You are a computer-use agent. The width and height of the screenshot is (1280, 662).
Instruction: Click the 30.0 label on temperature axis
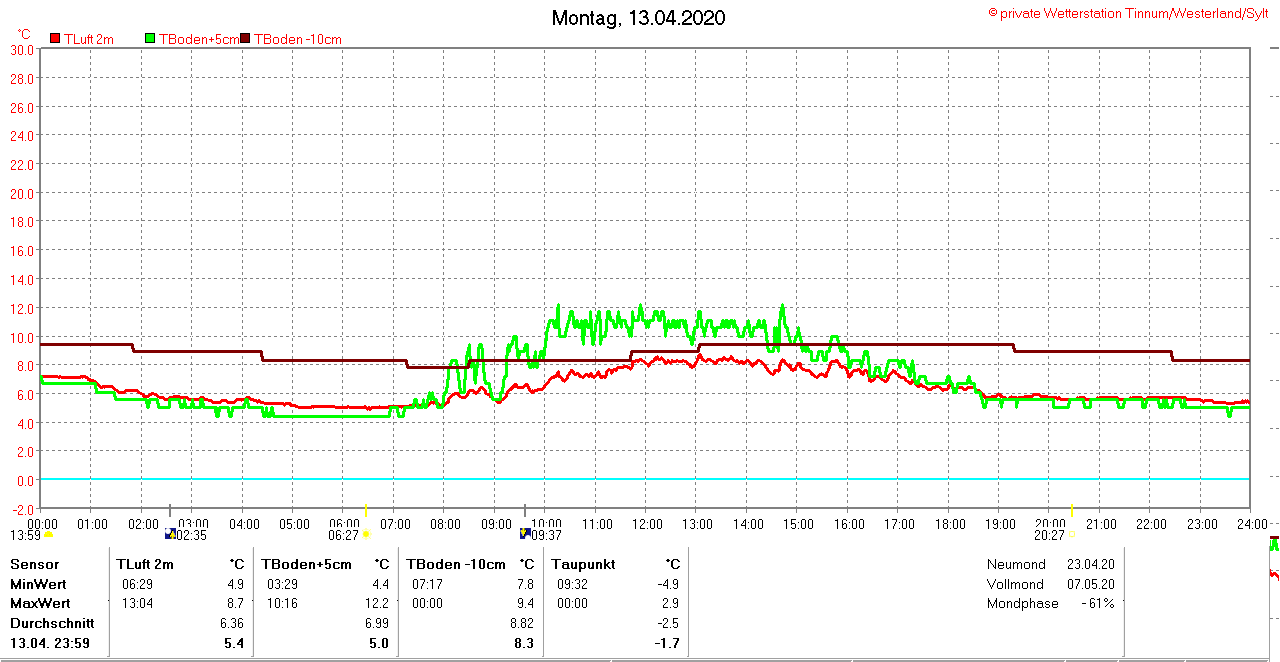coord(22,49)
